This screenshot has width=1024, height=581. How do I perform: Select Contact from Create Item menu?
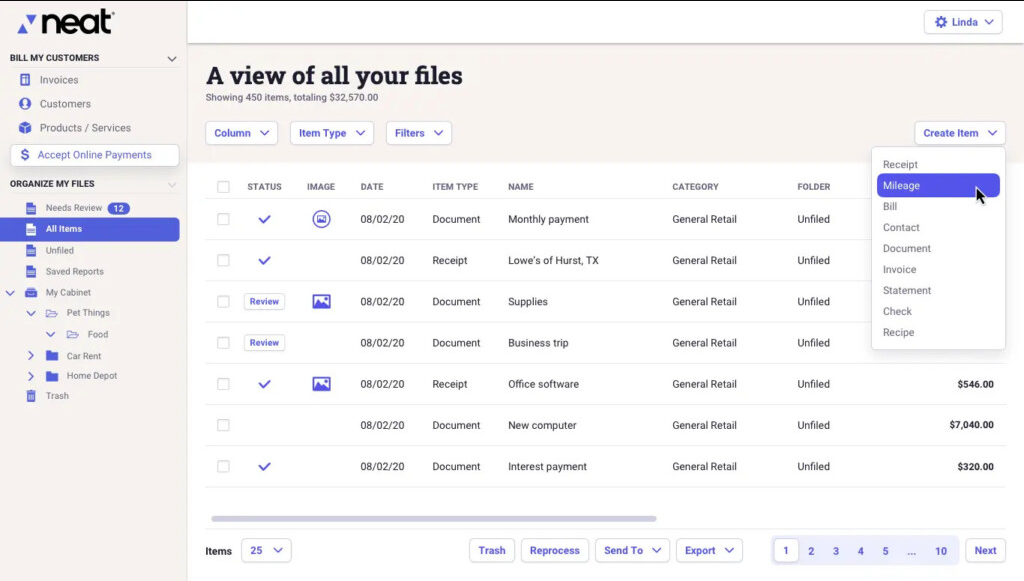point(901,227)
